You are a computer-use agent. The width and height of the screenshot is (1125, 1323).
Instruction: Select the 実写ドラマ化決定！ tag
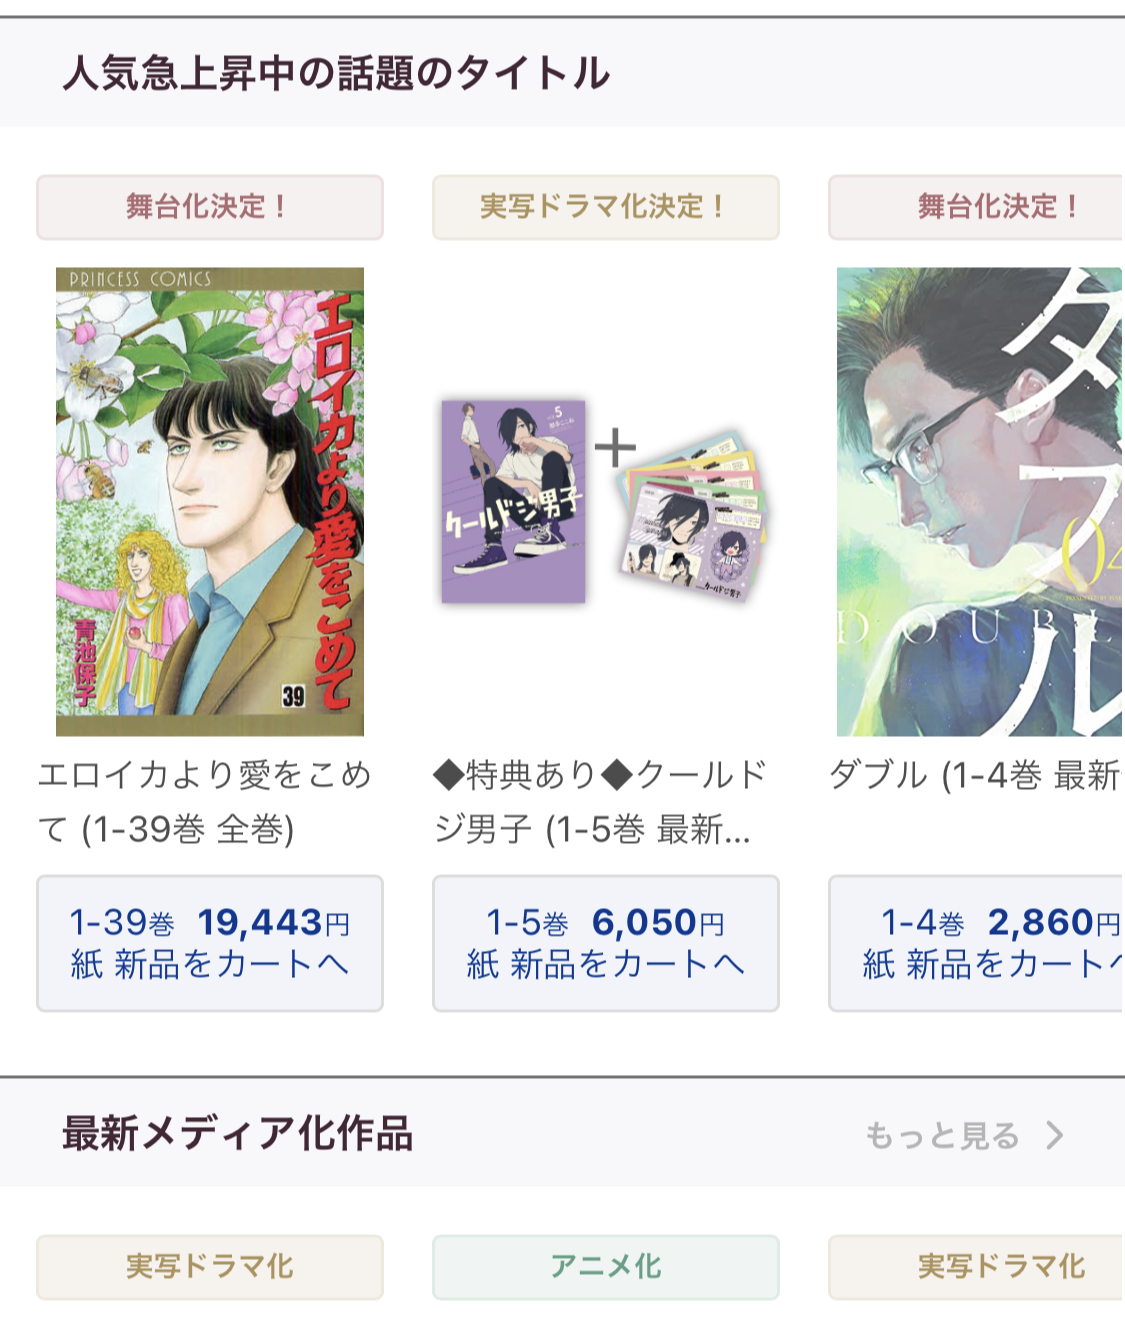[x=606, y=207]
